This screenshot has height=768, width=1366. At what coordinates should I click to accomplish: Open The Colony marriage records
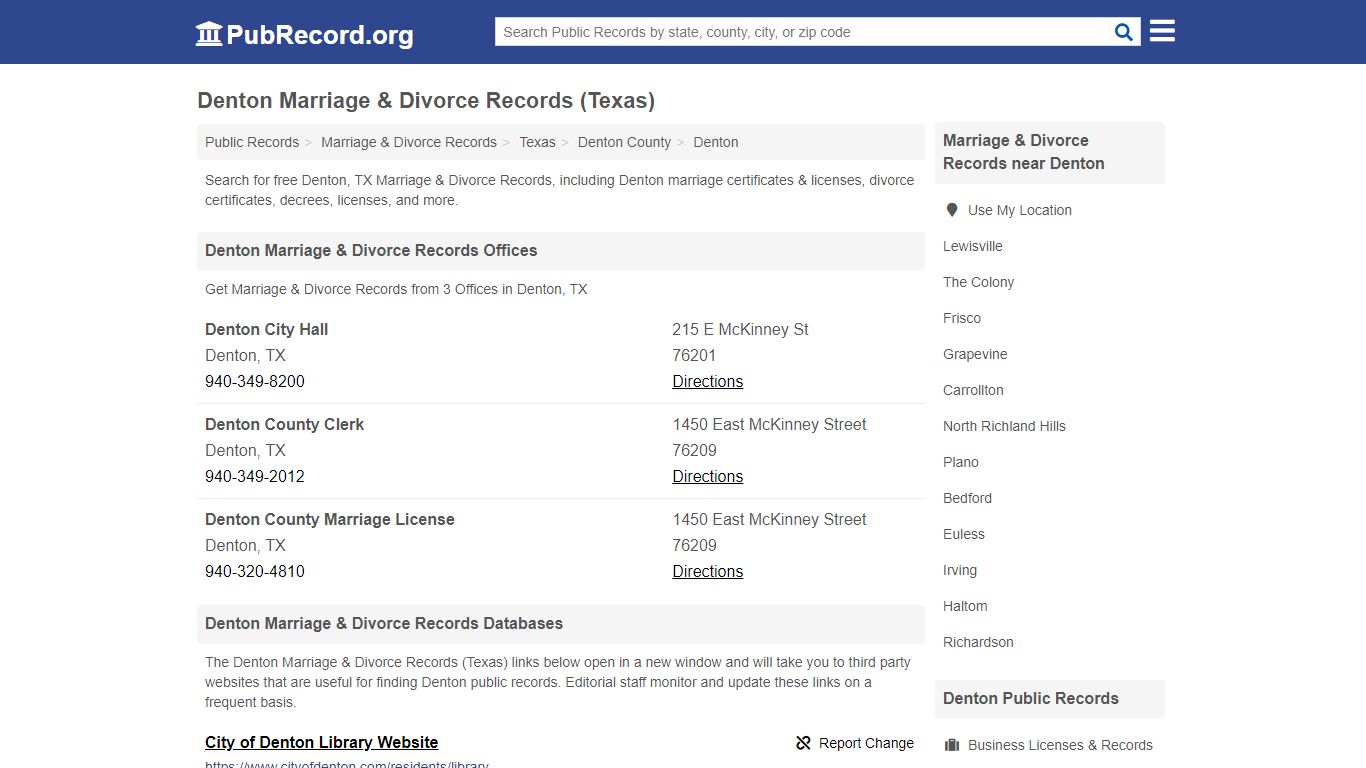point(979,282)
